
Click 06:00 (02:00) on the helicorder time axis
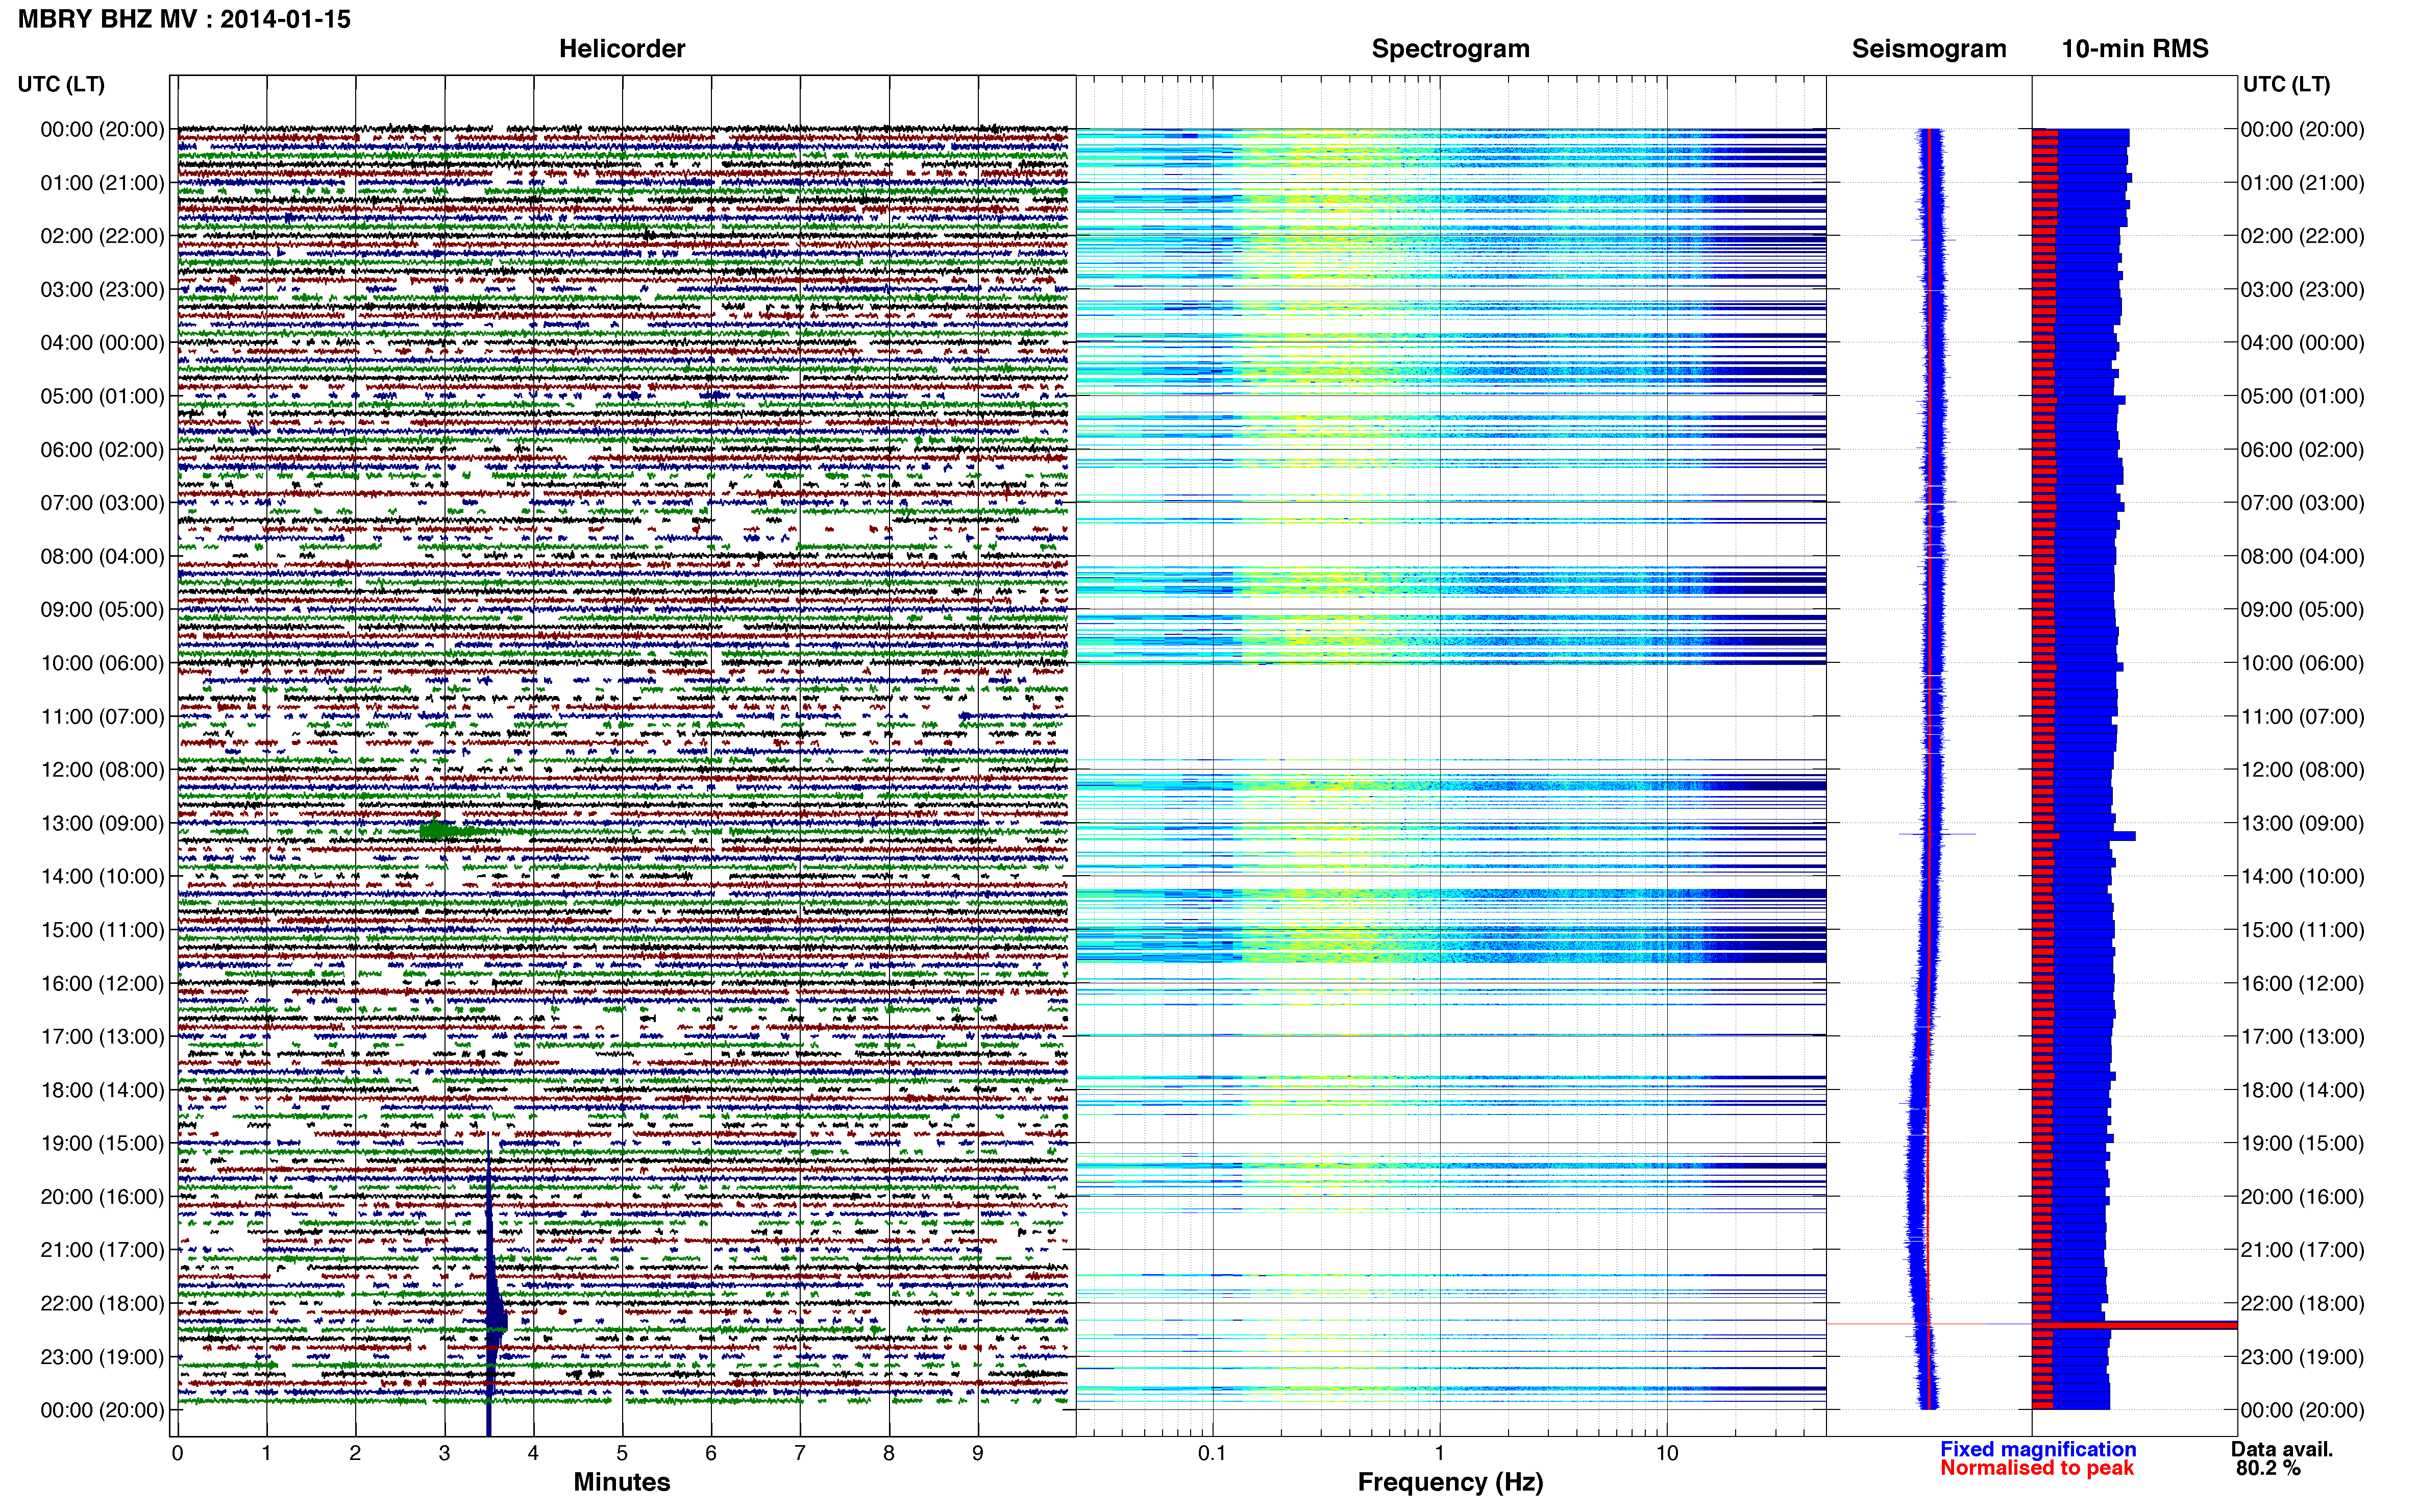(x=102, y=450)
